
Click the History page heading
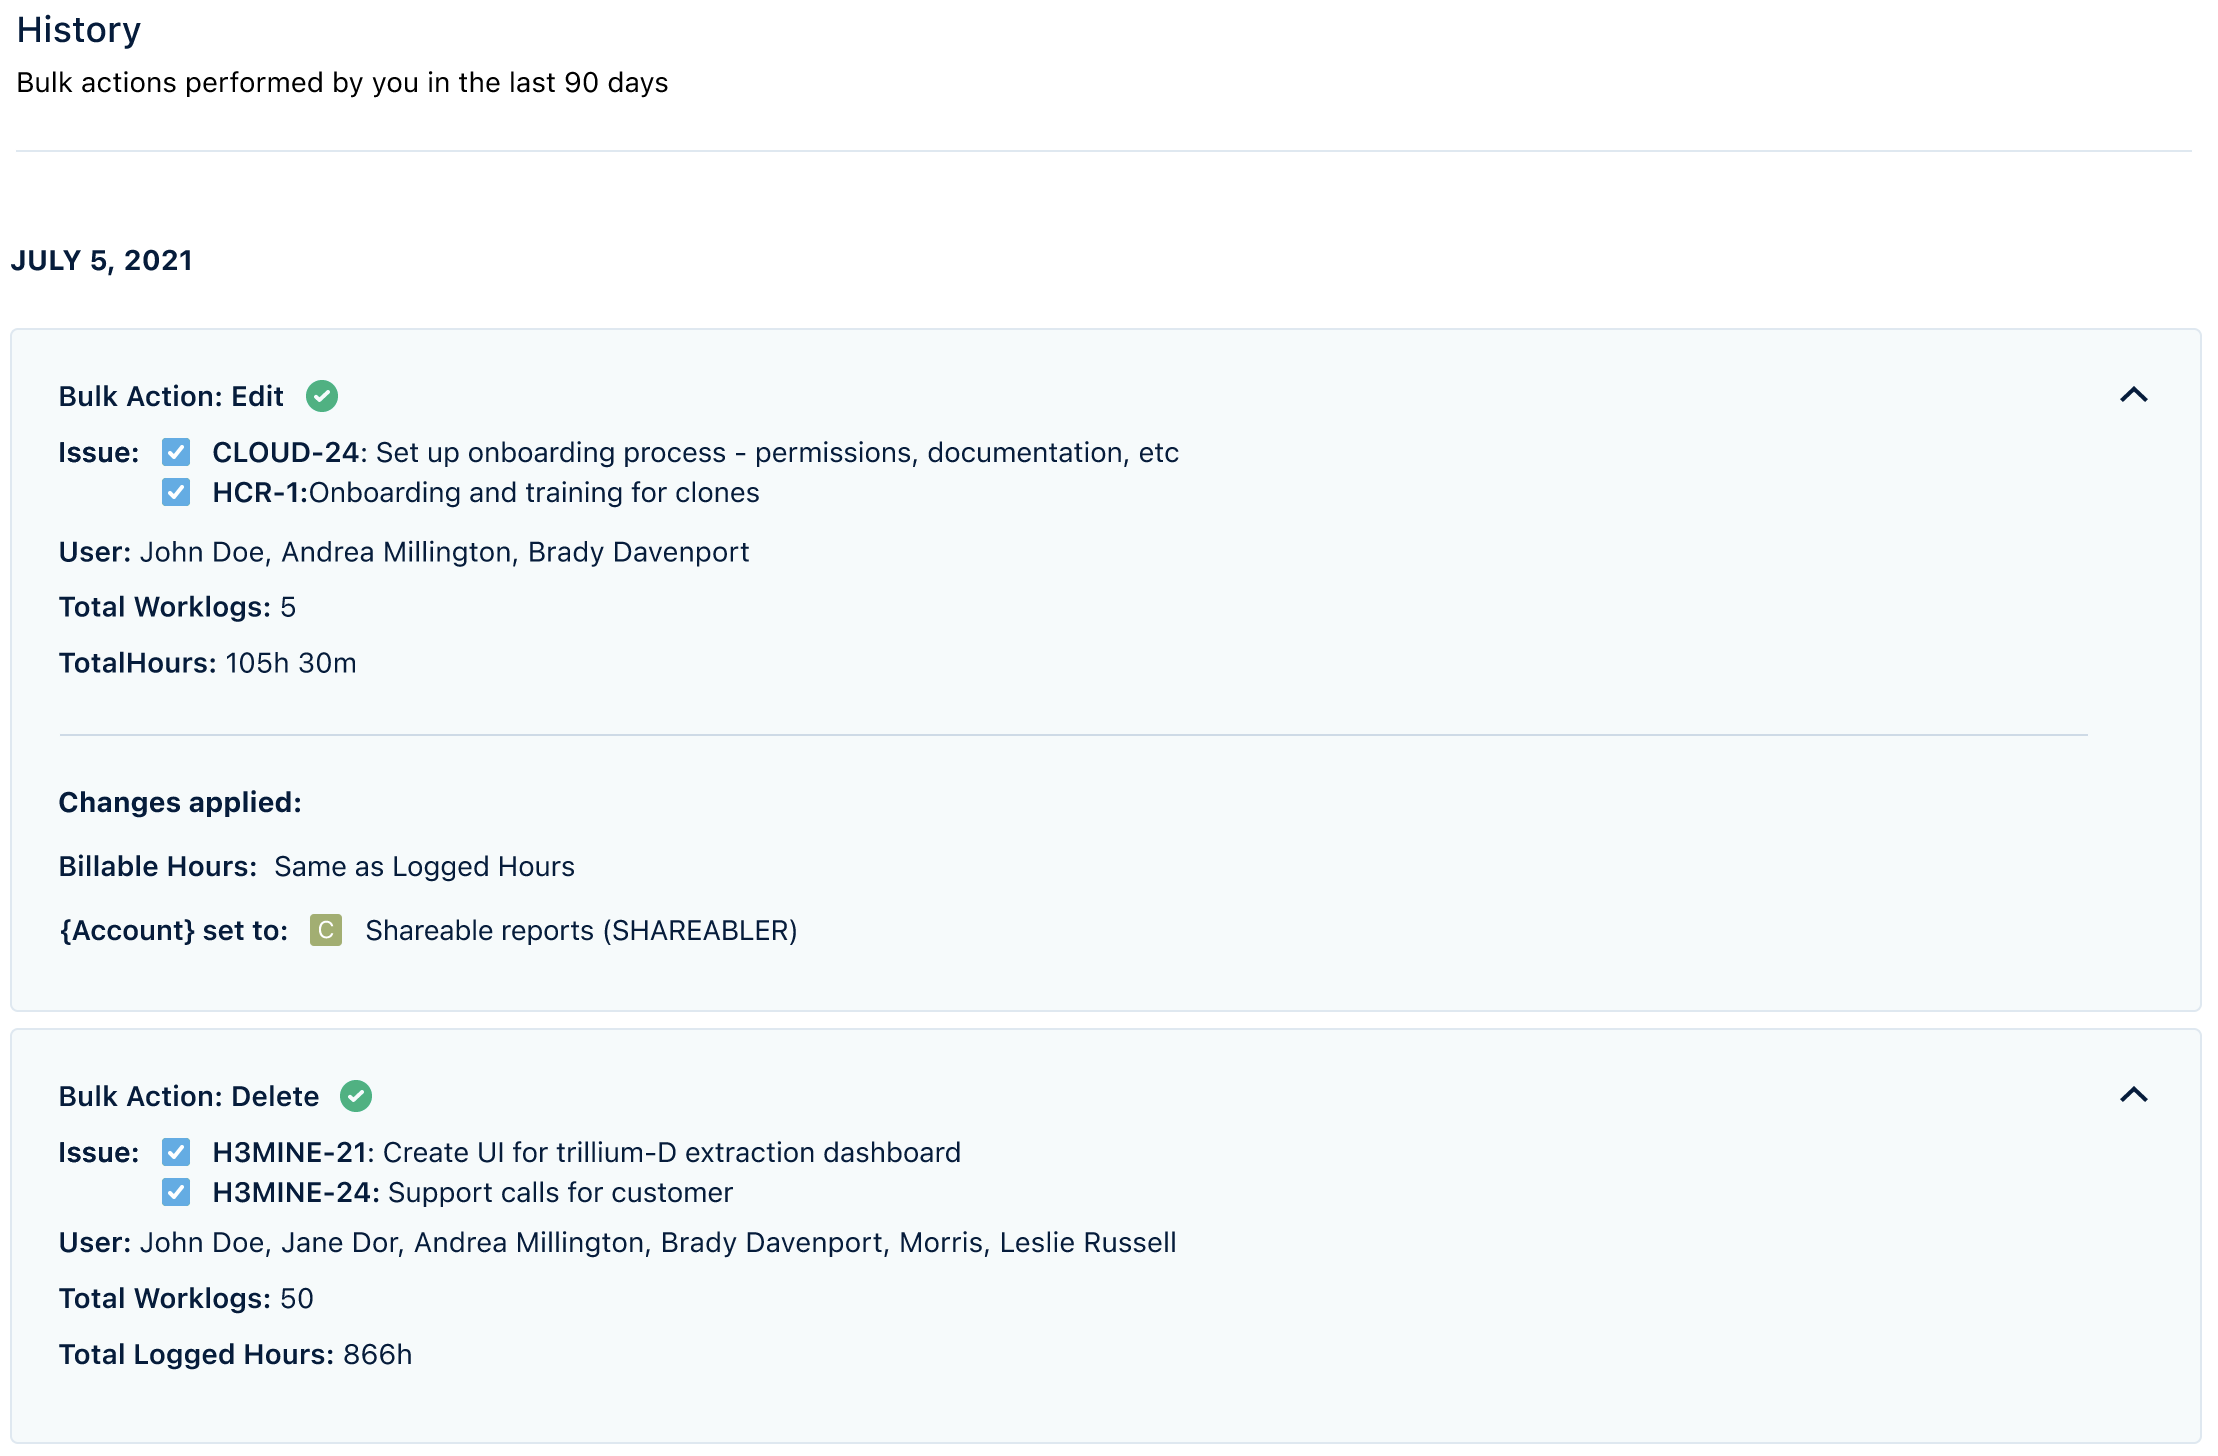pos(78,30)
